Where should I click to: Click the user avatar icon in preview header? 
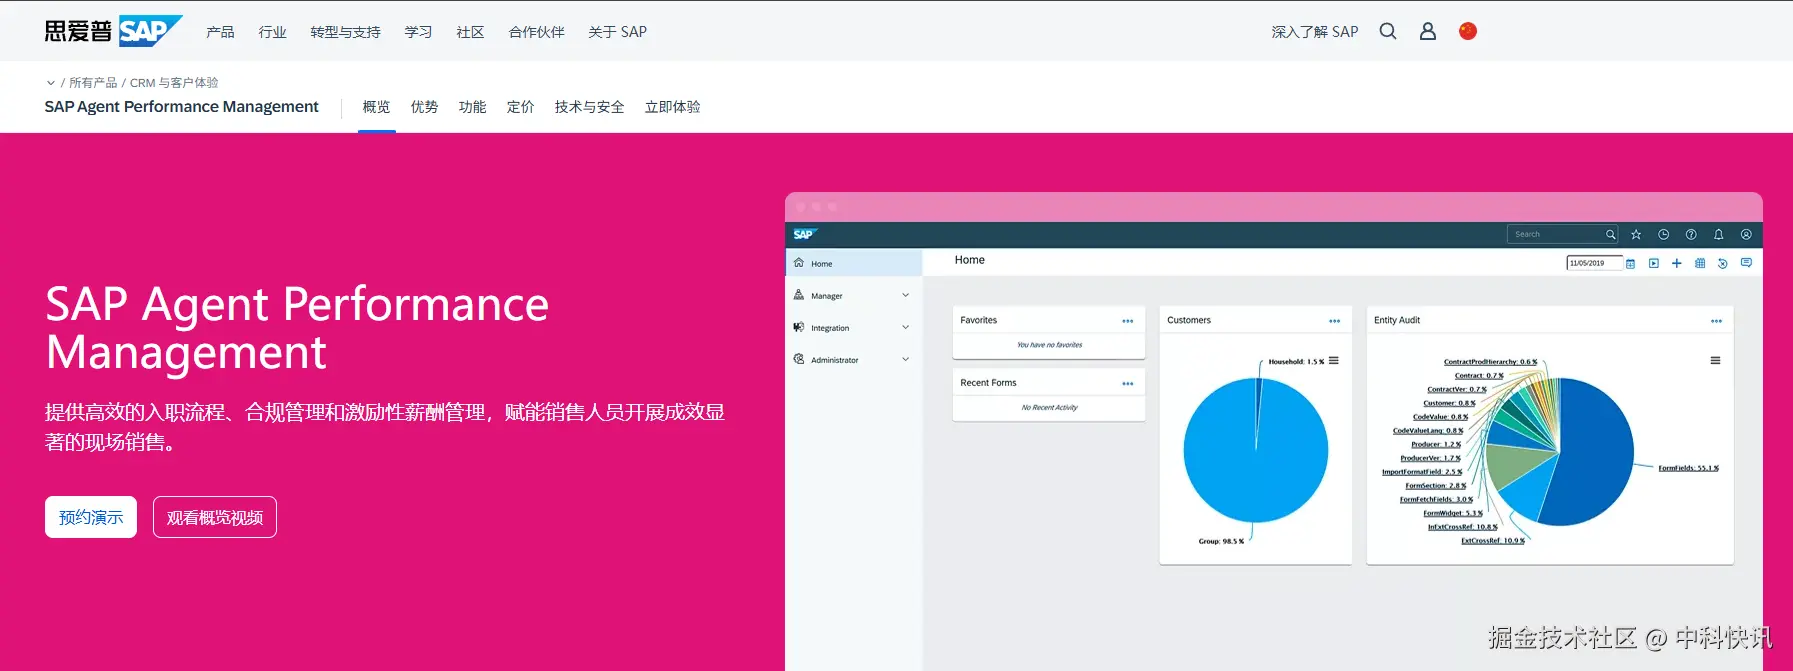pos(1746,234)
